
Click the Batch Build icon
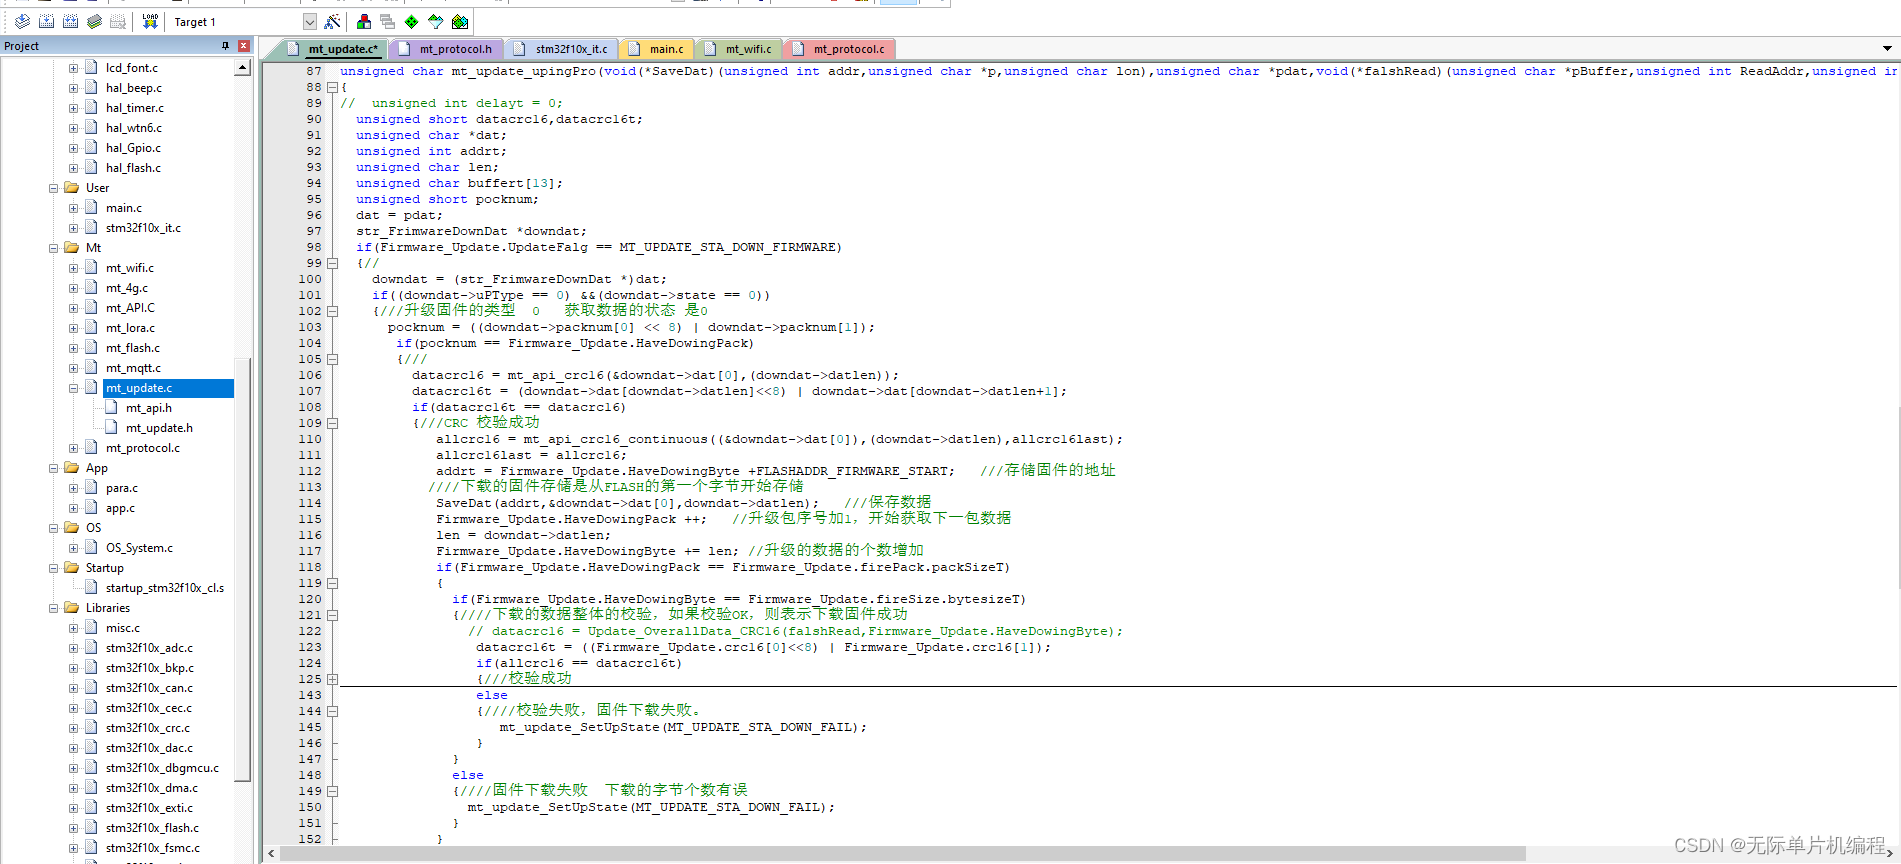click(94, 21)
